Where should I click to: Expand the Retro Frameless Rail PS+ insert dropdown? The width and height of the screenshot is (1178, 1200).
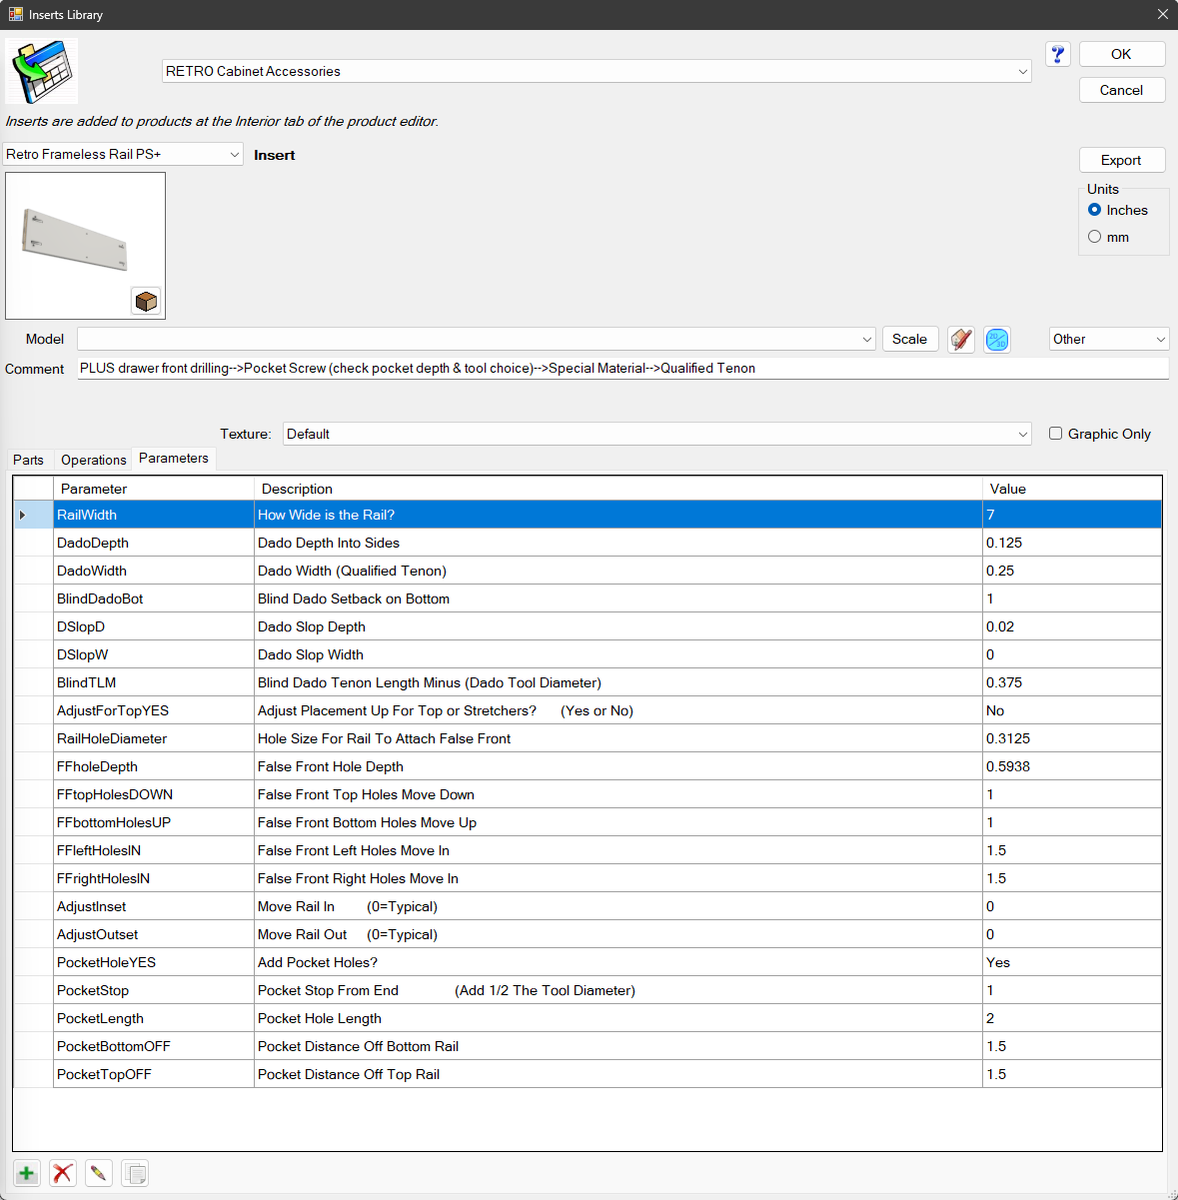pyautogui.click(x=123, y=154)
